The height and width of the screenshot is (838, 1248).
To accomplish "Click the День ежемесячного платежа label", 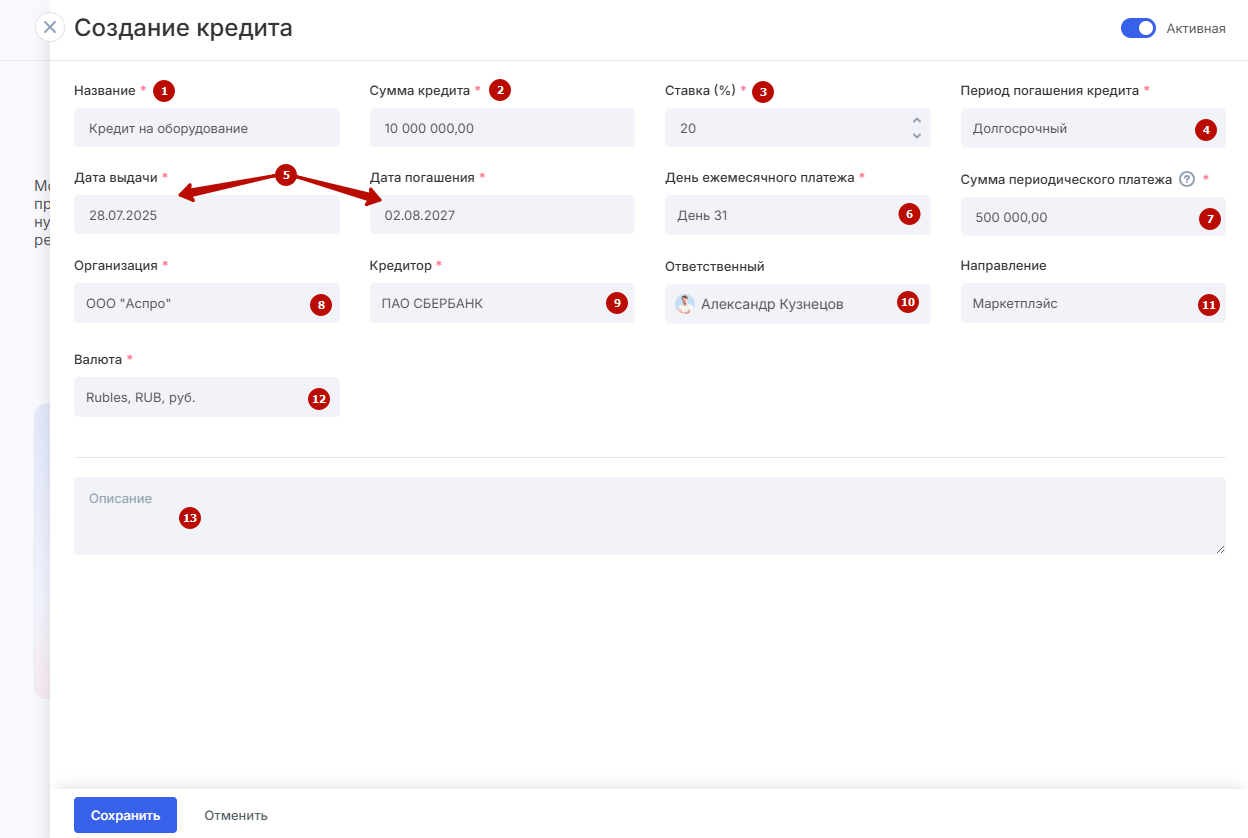I will (760, 177).
